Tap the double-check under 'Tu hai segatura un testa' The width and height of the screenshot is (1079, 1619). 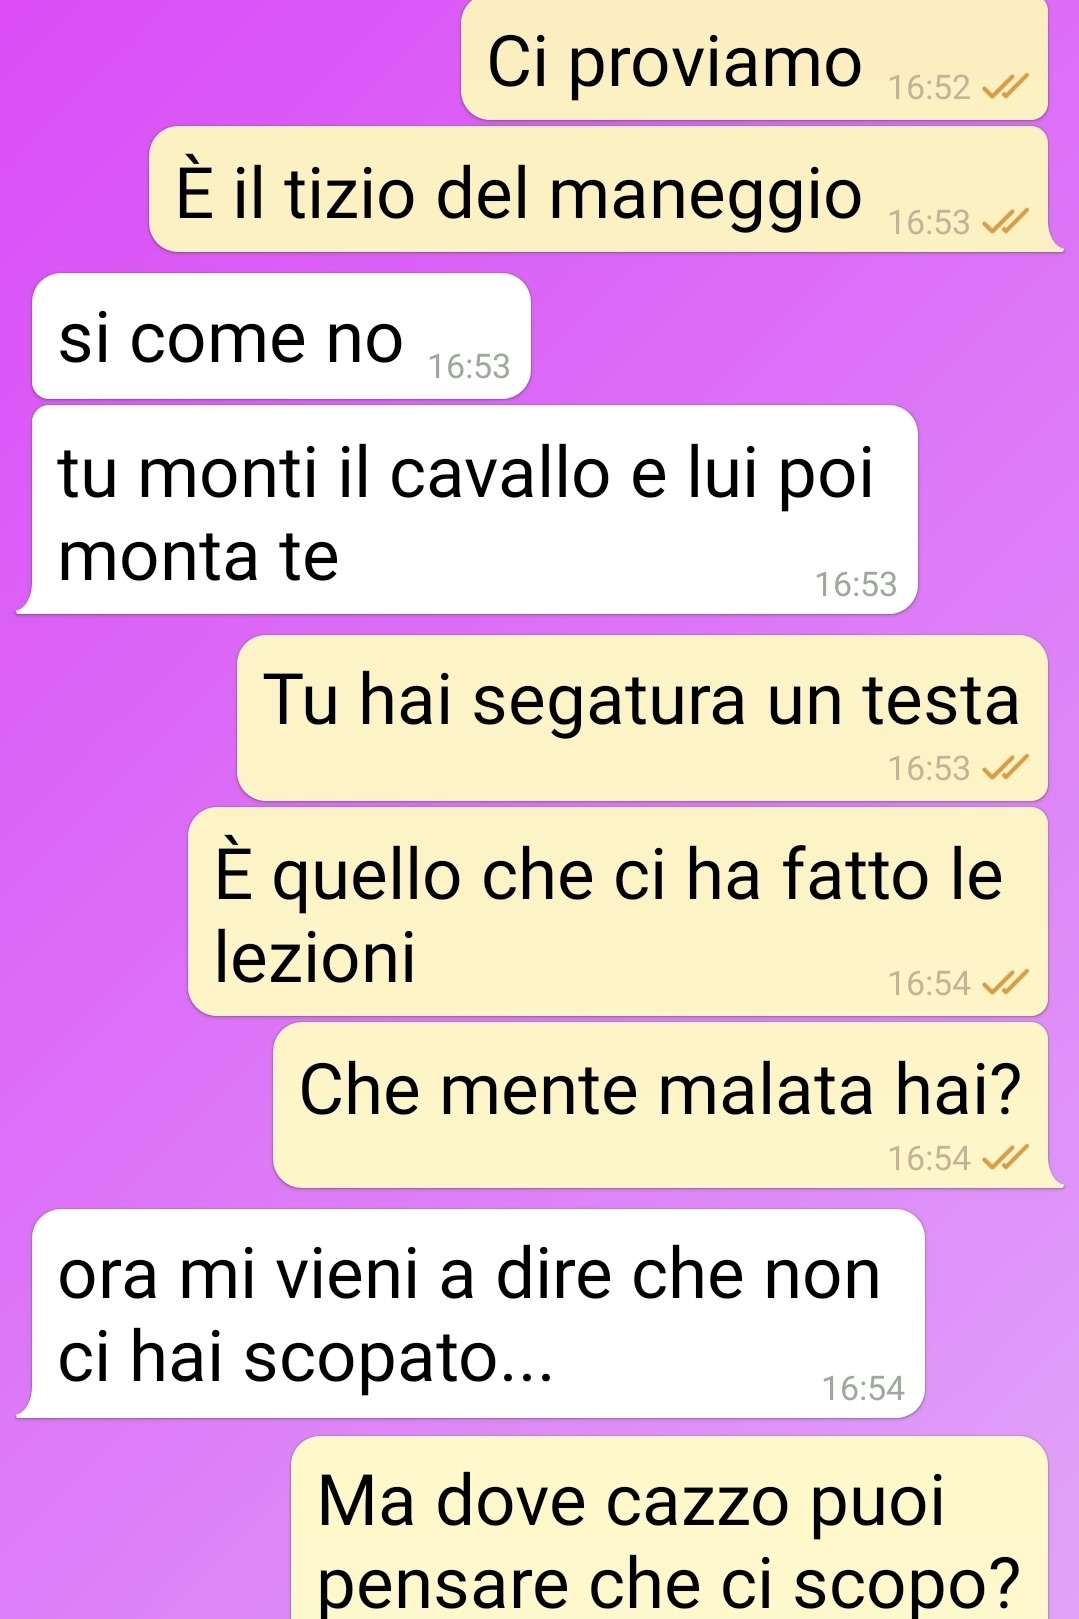tap(1005, 768)
